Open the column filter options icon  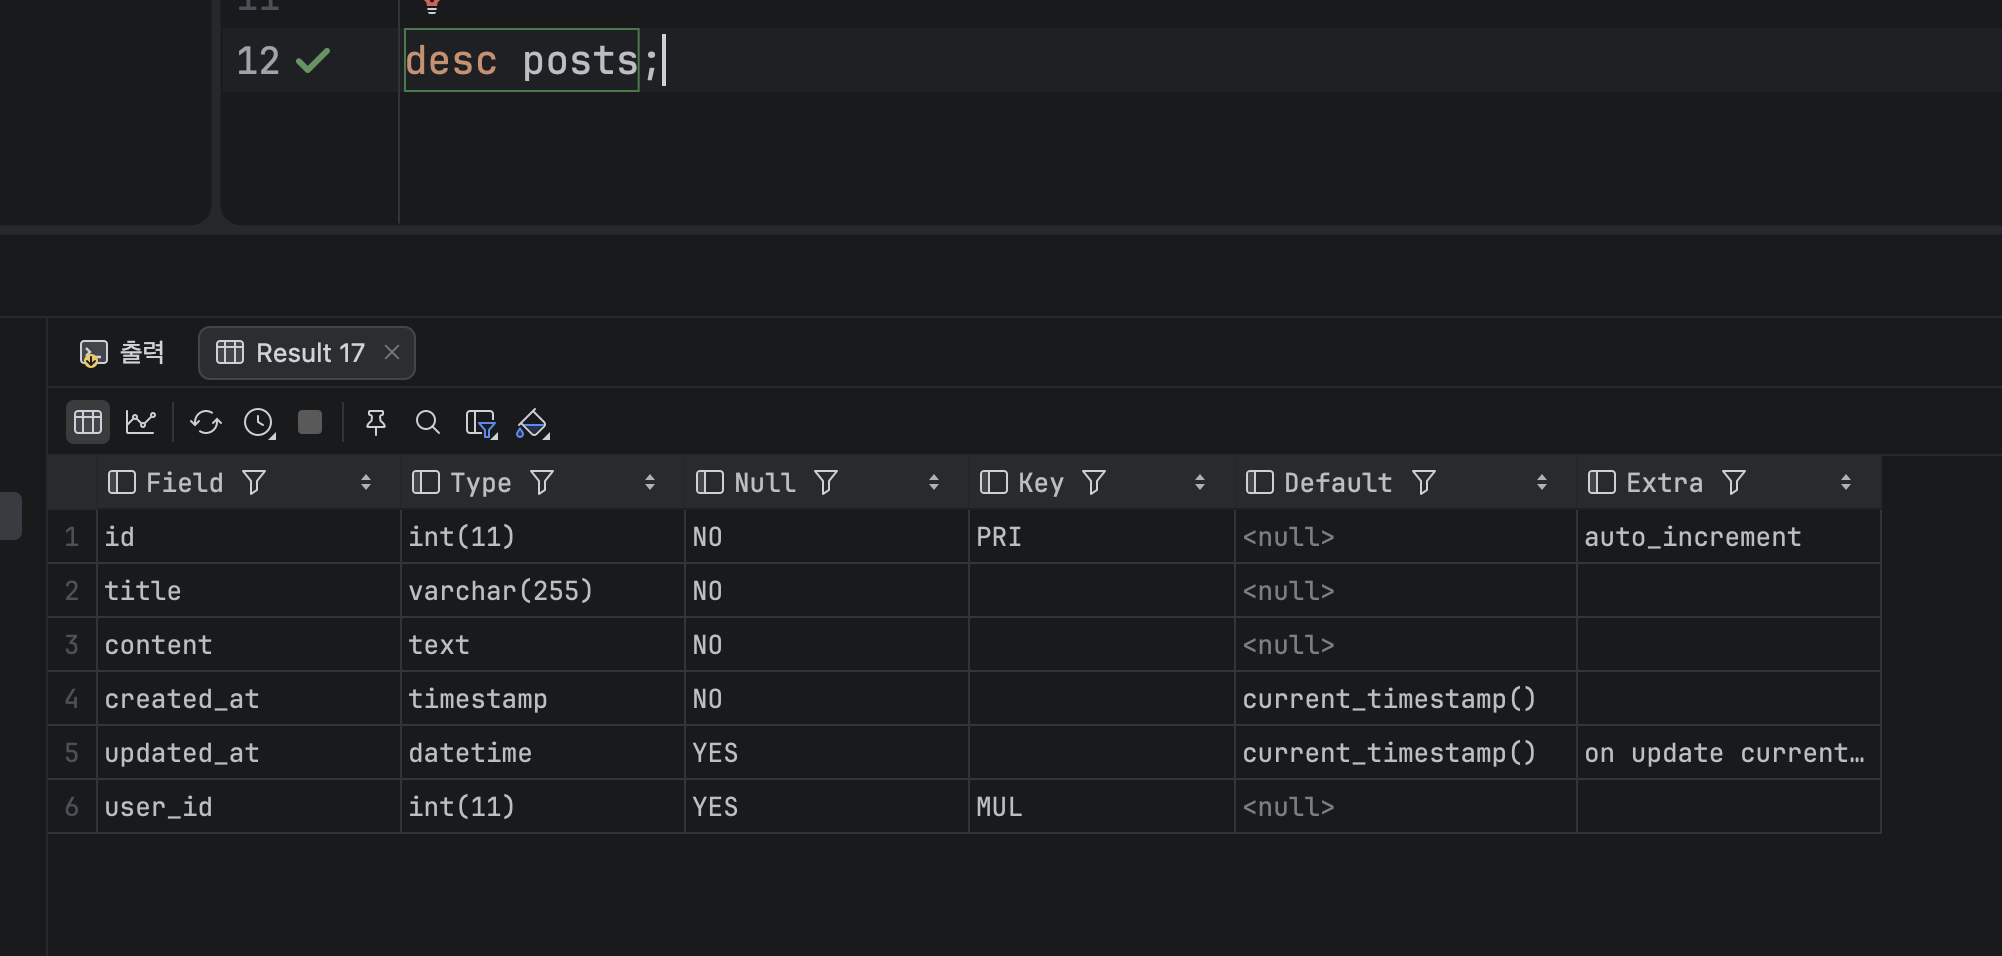coord(481,423)
